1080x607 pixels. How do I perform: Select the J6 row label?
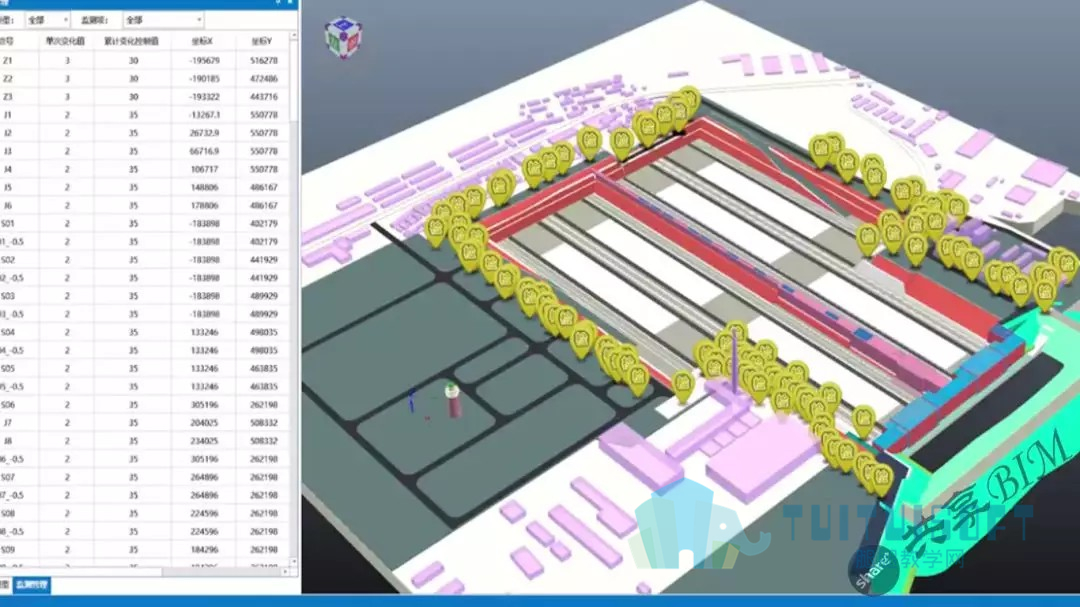point(8,205)
